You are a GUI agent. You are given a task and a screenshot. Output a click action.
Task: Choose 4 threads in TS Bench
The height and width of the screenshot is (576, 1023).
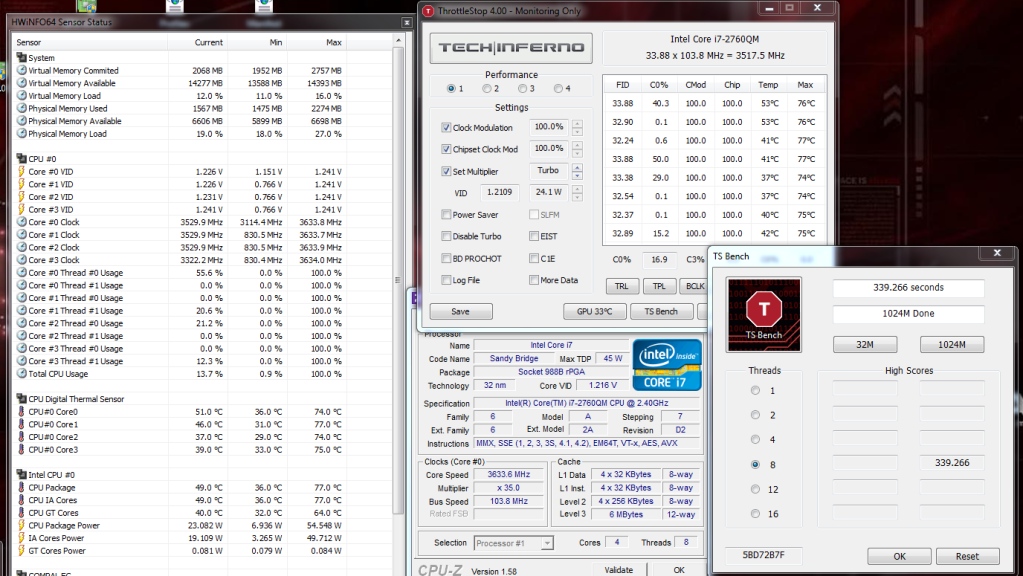point(756,440)
